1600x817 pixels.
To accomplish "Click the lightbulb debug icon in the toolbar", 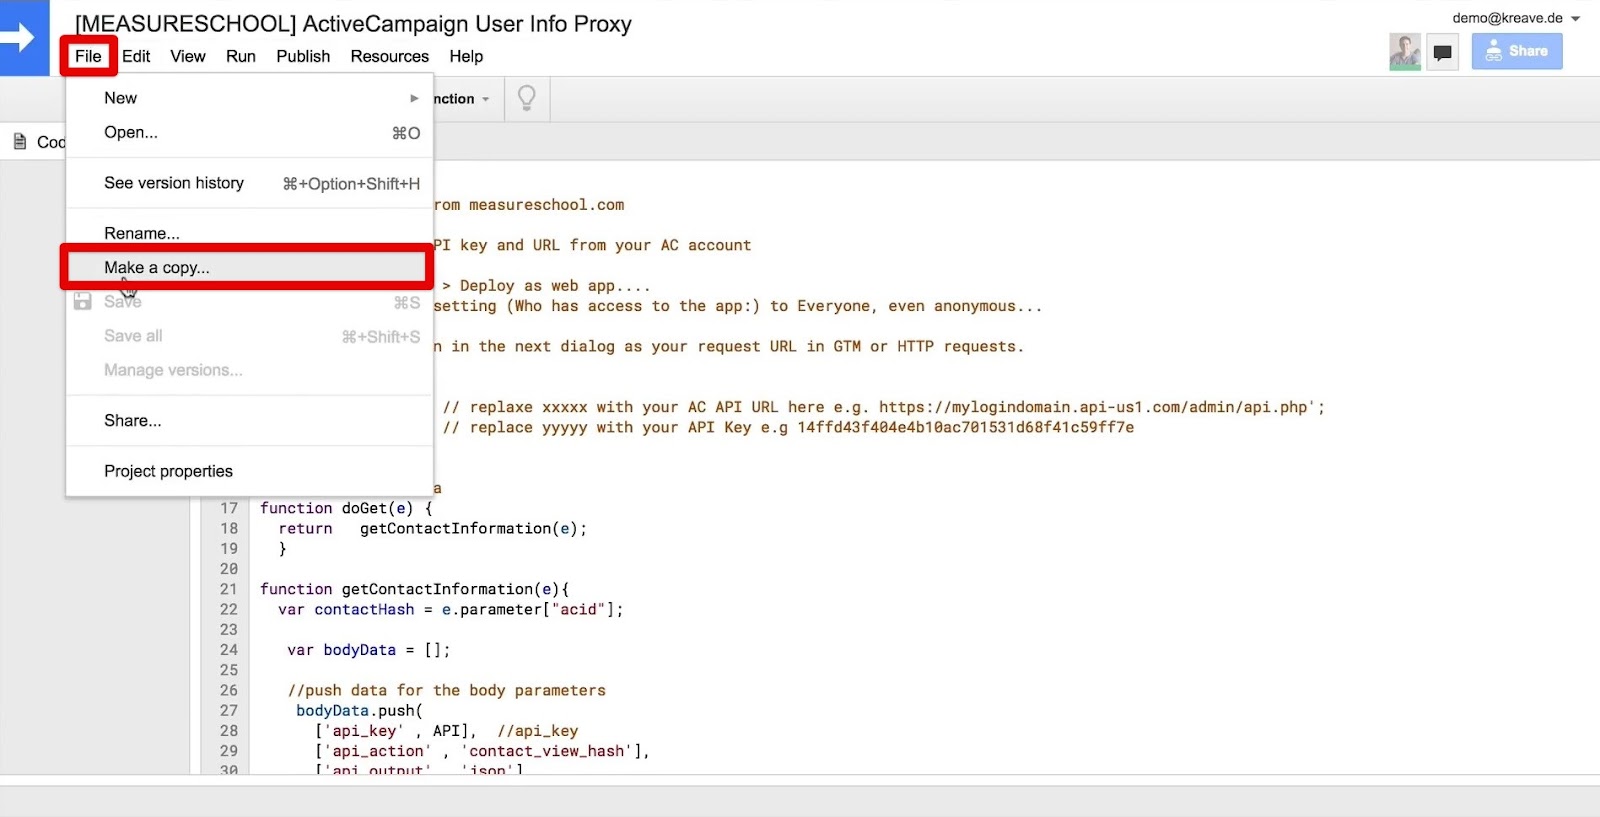I will coord(526,98).
